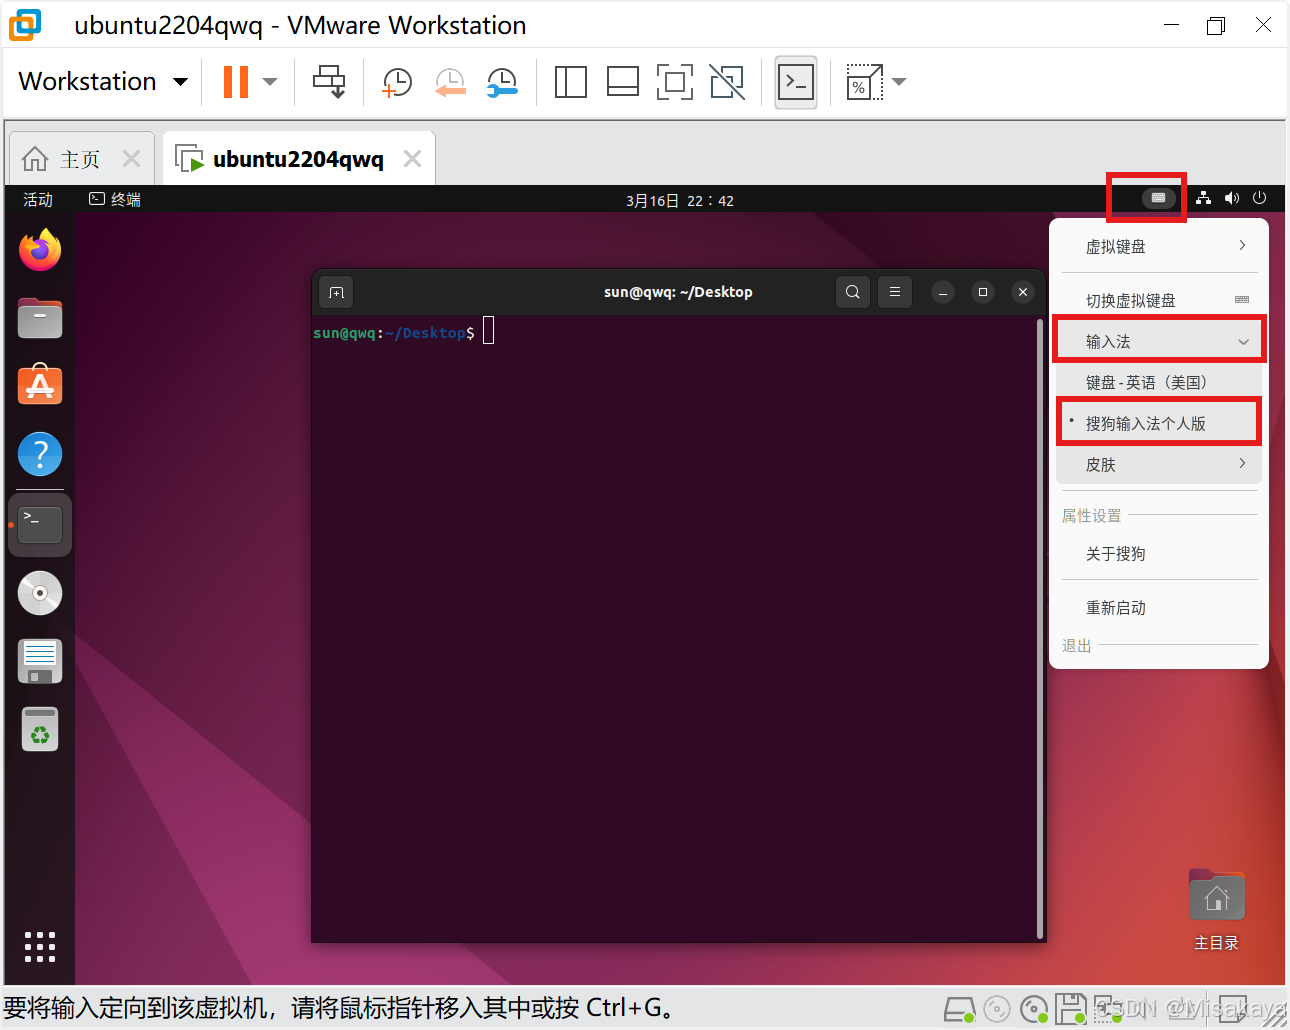Open the terminal hamburger menu
Image resolution: width=1290 pixels, height=1030 pixels.
(895, 292)
